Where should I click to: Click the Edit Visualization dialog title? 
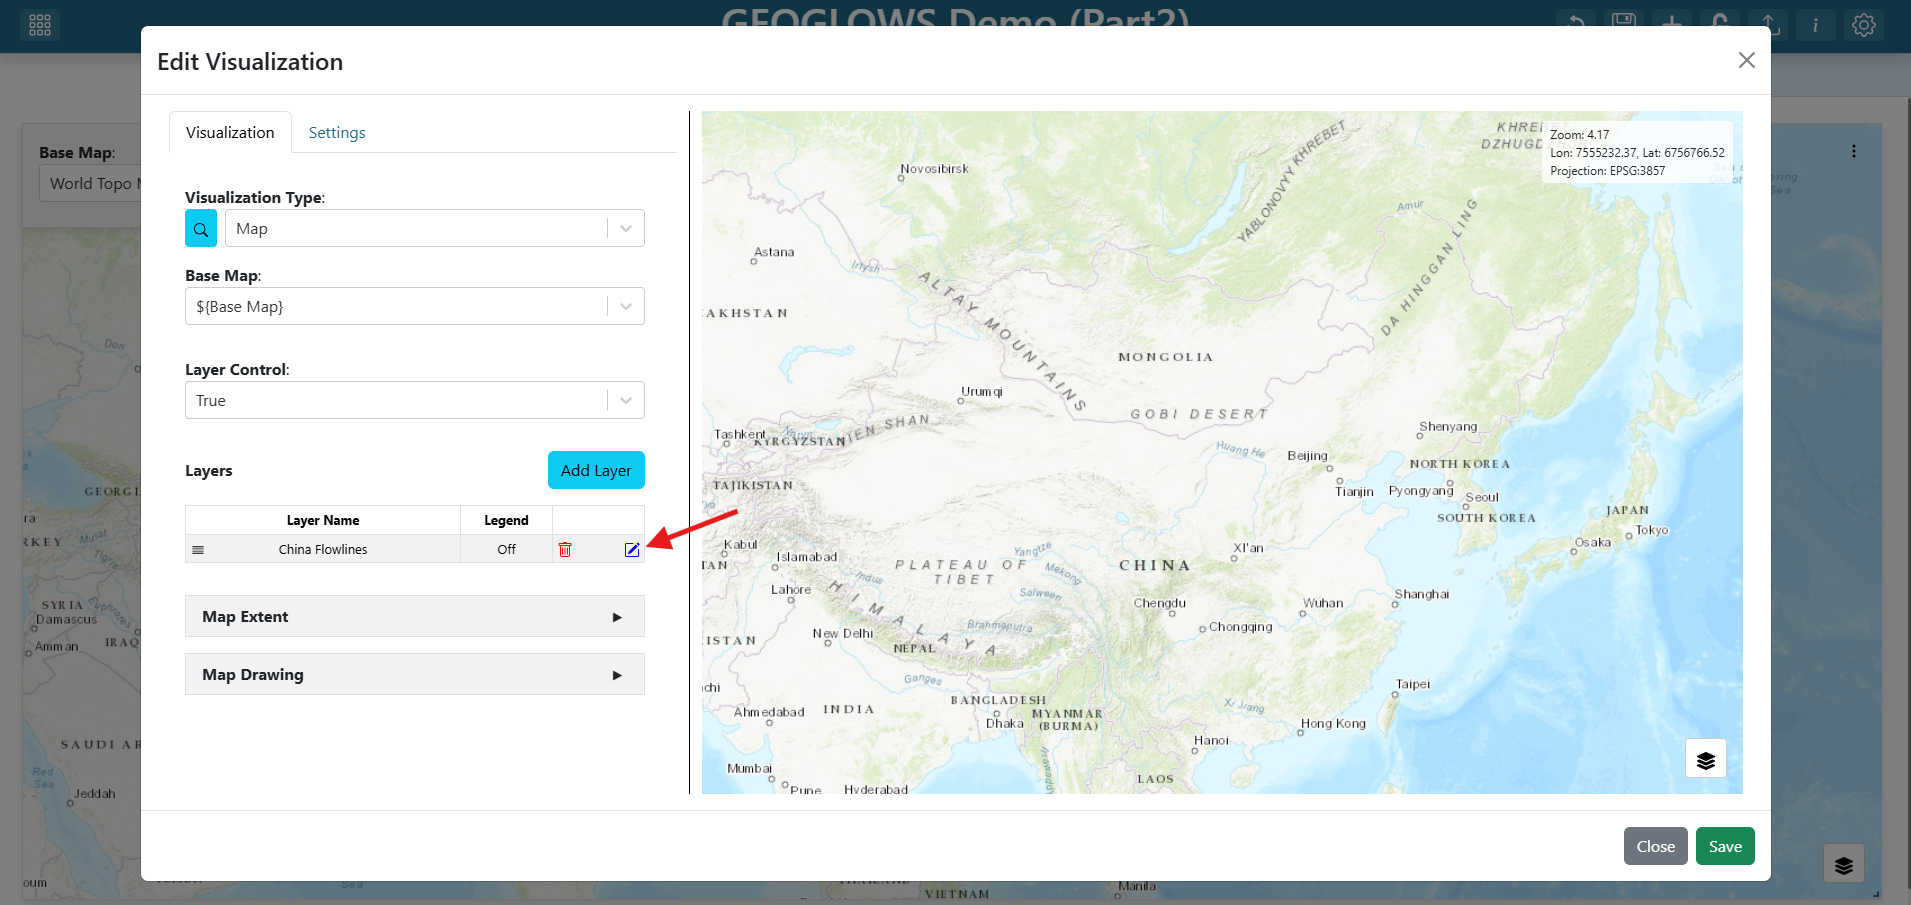coord(250,62)
